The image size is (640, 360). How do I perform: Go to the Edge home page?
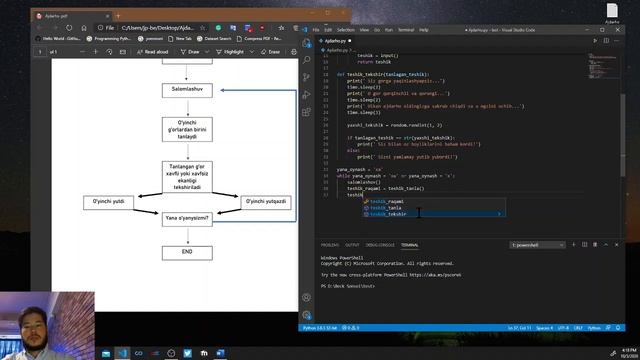[84, 28]
